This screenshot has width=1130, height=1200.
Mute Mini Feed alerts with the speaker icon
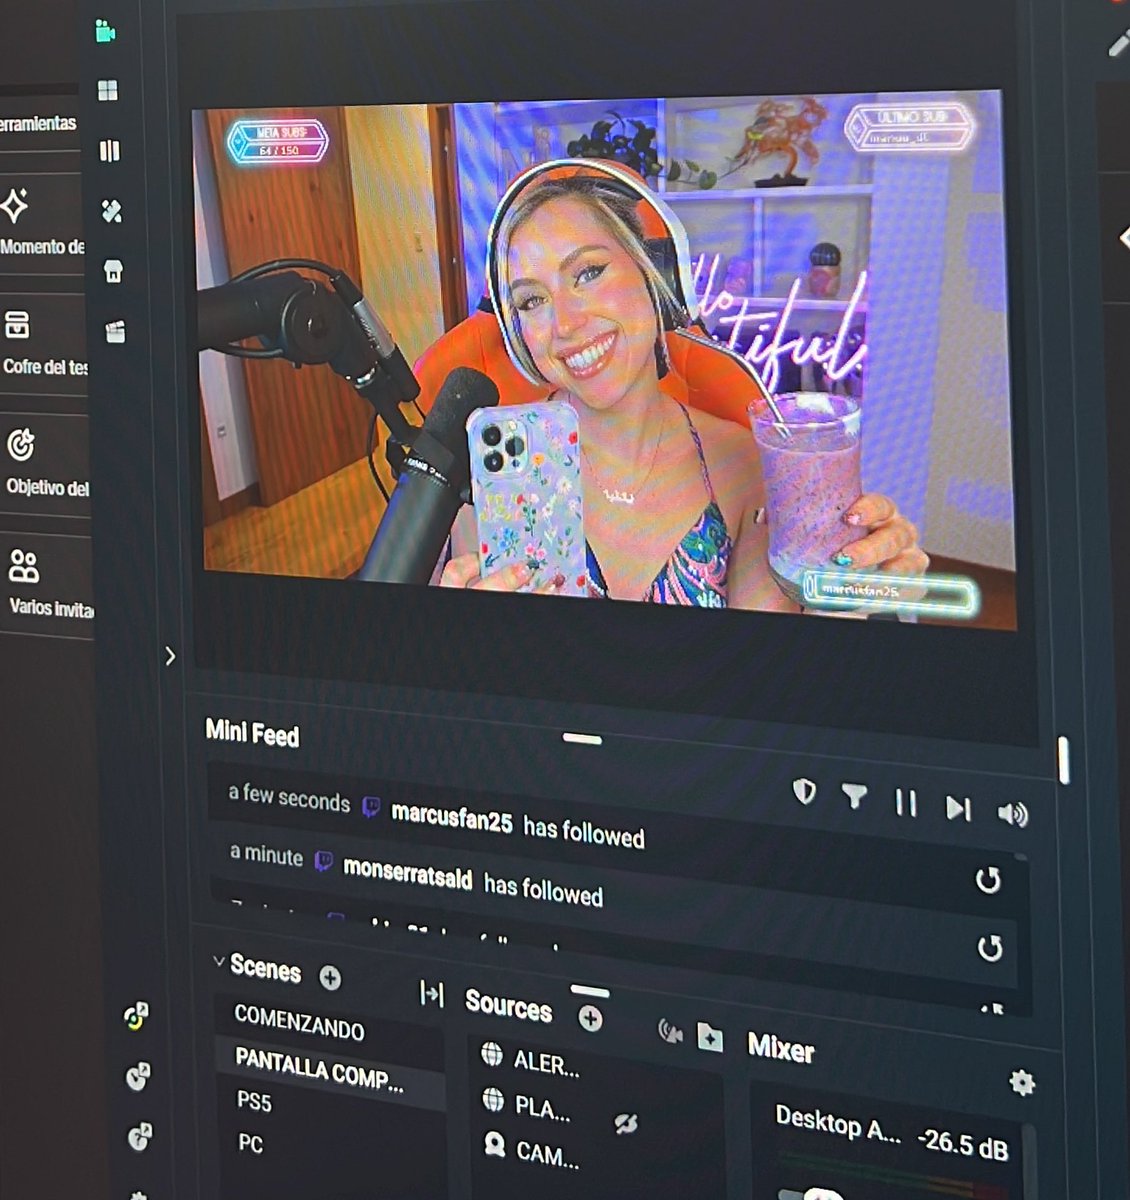1014,816
